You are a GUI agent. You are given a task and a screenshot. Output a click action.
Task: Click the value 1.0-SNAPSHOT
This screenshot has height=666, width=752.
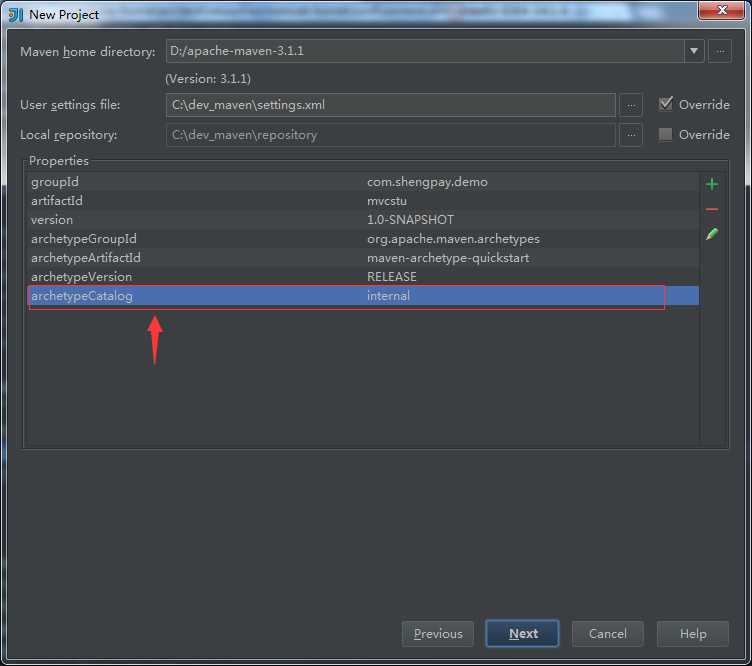tap(410, 220)
